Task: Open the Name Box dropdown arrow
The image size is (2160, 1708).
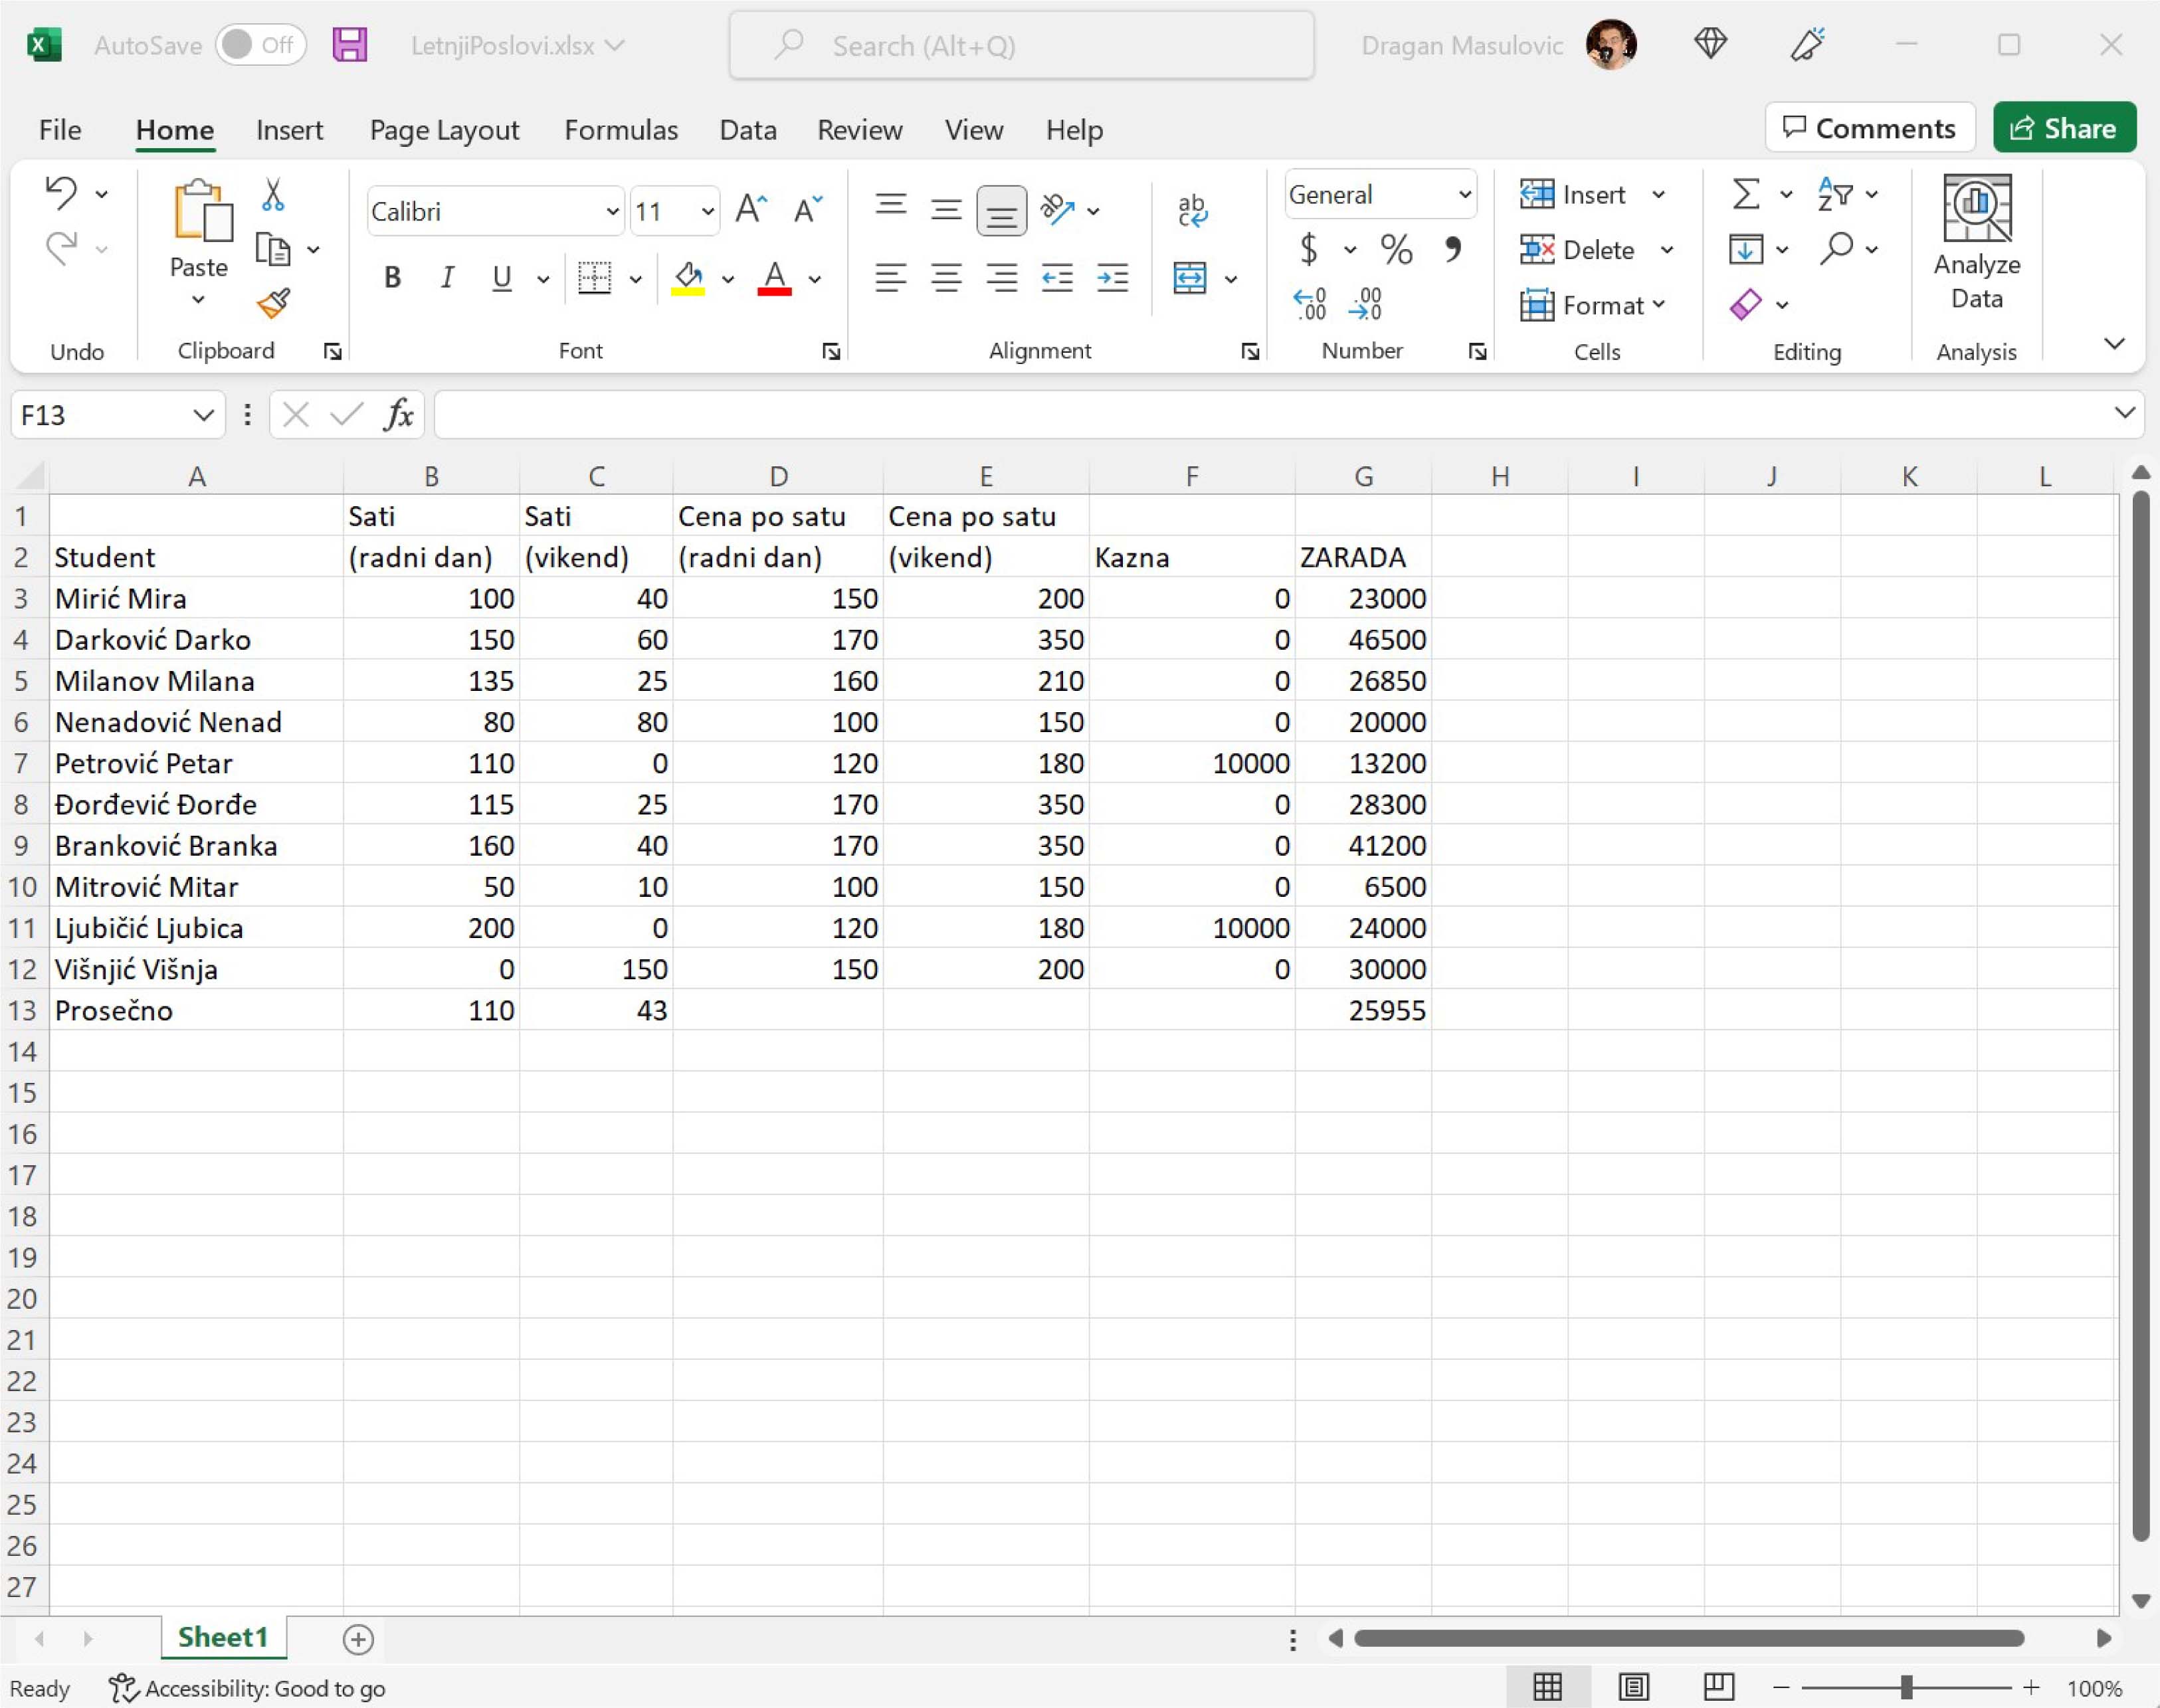Action: (x=203, y=415)
